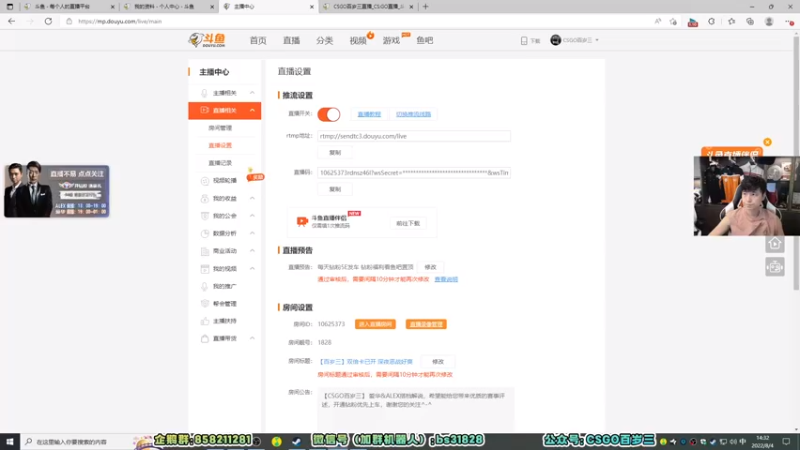Image resolution: width=800 pixels, height=450 pixels.
Task: Open 分类 in the top navigation
Action: [x=324, y=40]
